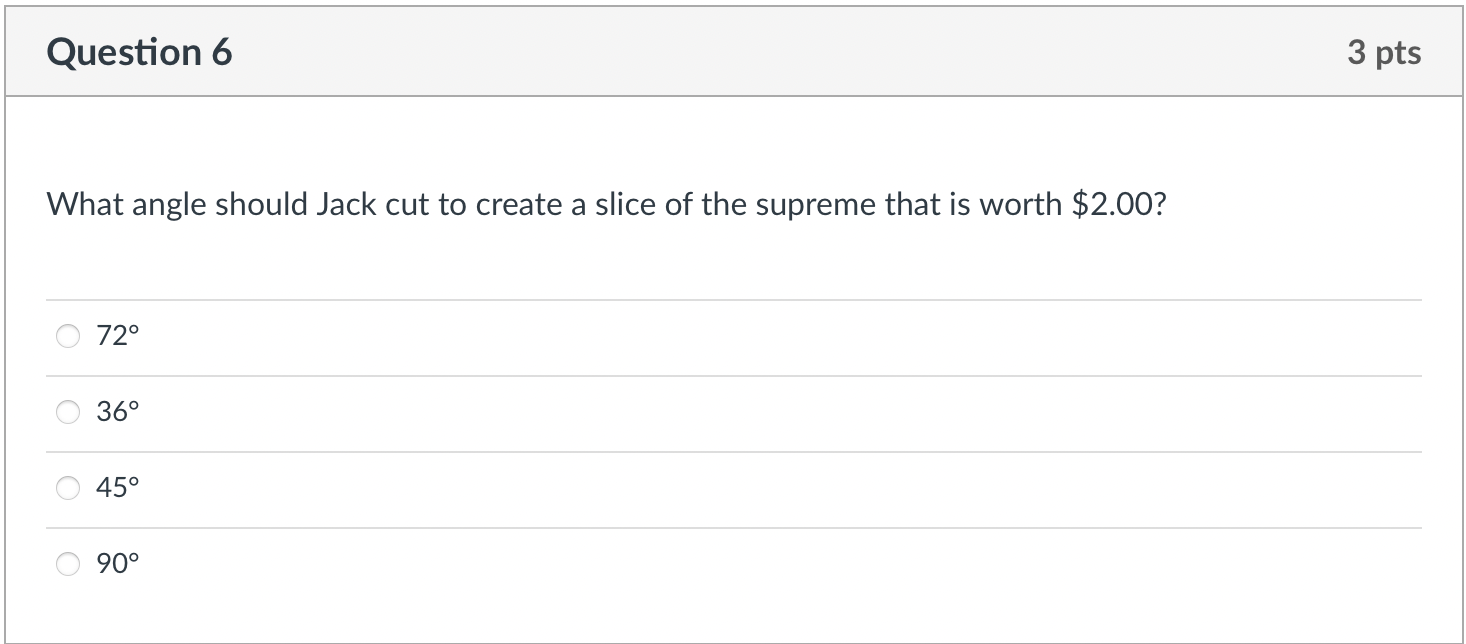Select the 45° answer radio button
This screenshot has height=644, width=1466.
pos(67,488)
